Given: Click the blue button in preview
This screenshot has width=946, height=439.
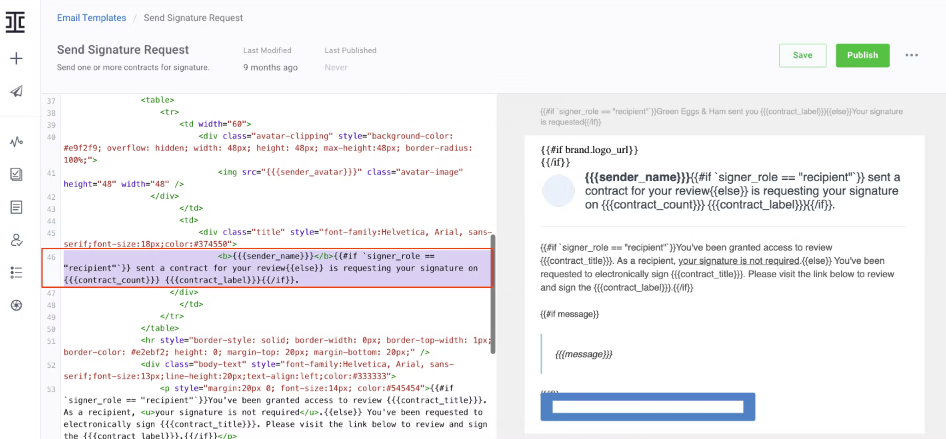Looking at the screenshot, I should [x=647, y=407].
